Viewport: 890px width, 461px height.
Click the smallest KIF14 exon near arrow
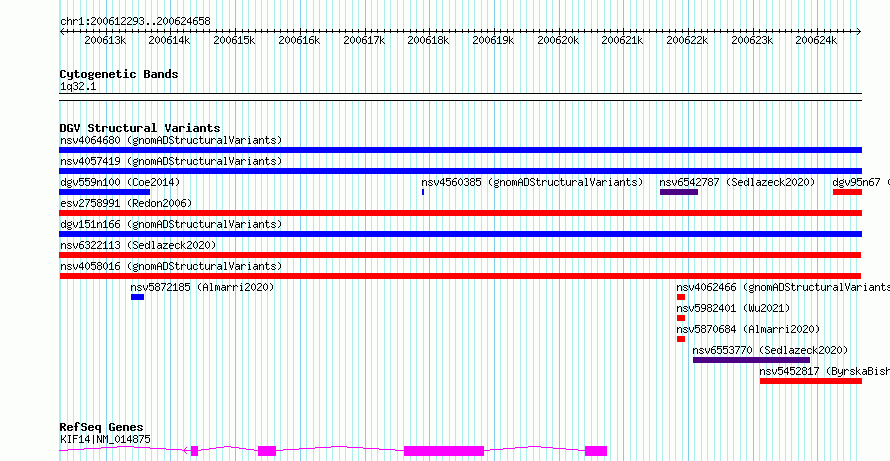[x=195, y=451]
